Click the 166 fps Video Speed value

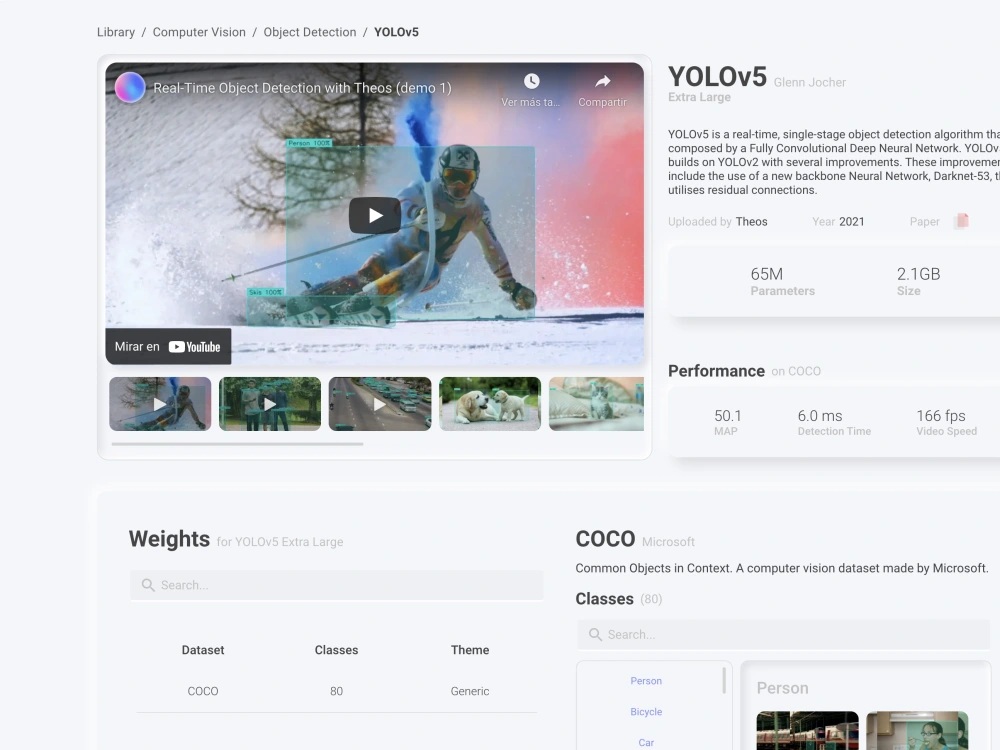[x=941, y=416]
